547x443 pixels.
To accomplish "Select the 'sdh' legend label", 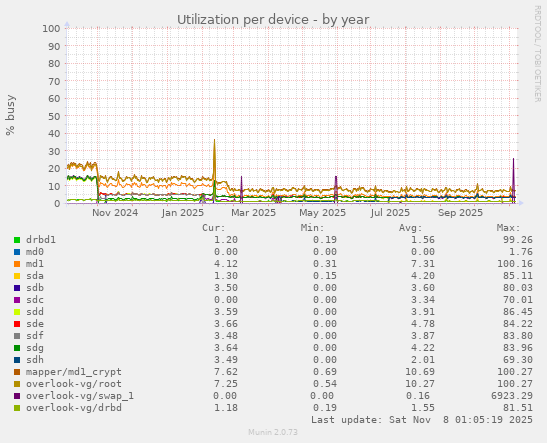I will 35,359.
